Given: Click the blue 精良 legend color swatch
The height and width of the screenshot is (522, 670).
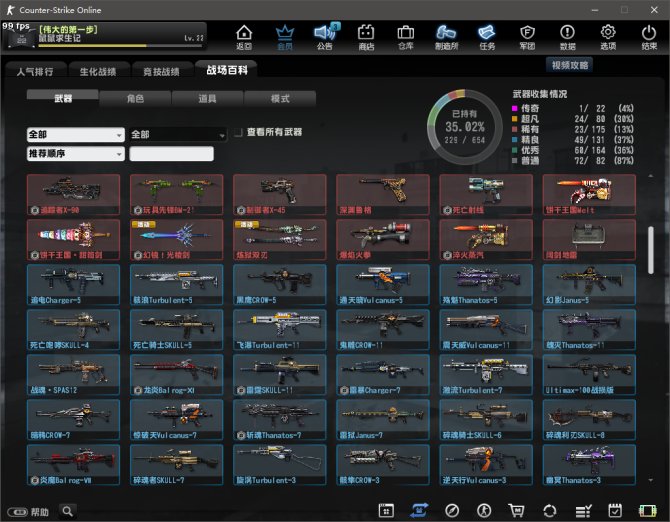Looking at the screenshot, I should coord(514,140).
